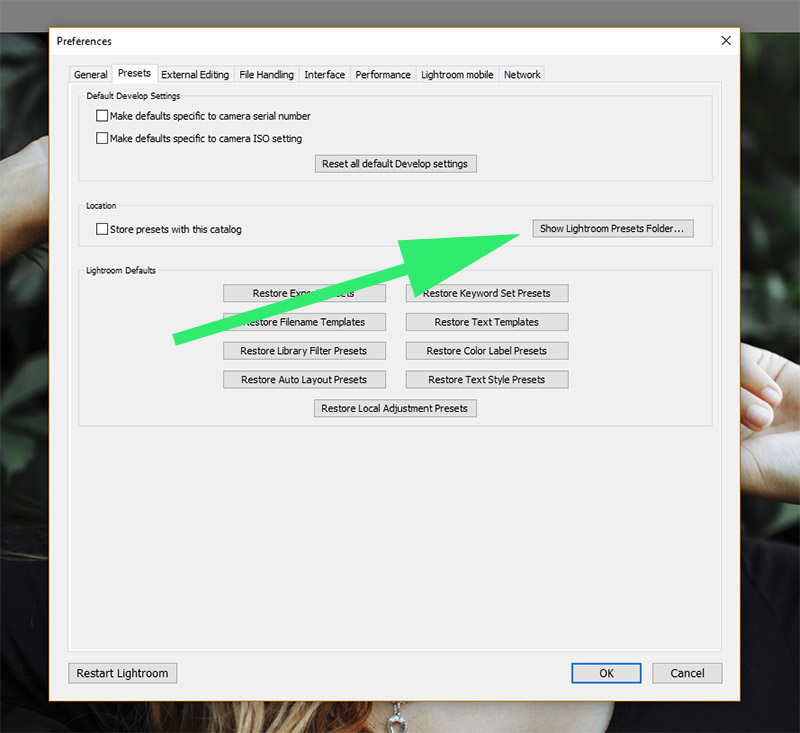The height and width of the screenshot is (733, 800).
Task: Click Reset all default Develop settings
Action: [x=395, y=164]
